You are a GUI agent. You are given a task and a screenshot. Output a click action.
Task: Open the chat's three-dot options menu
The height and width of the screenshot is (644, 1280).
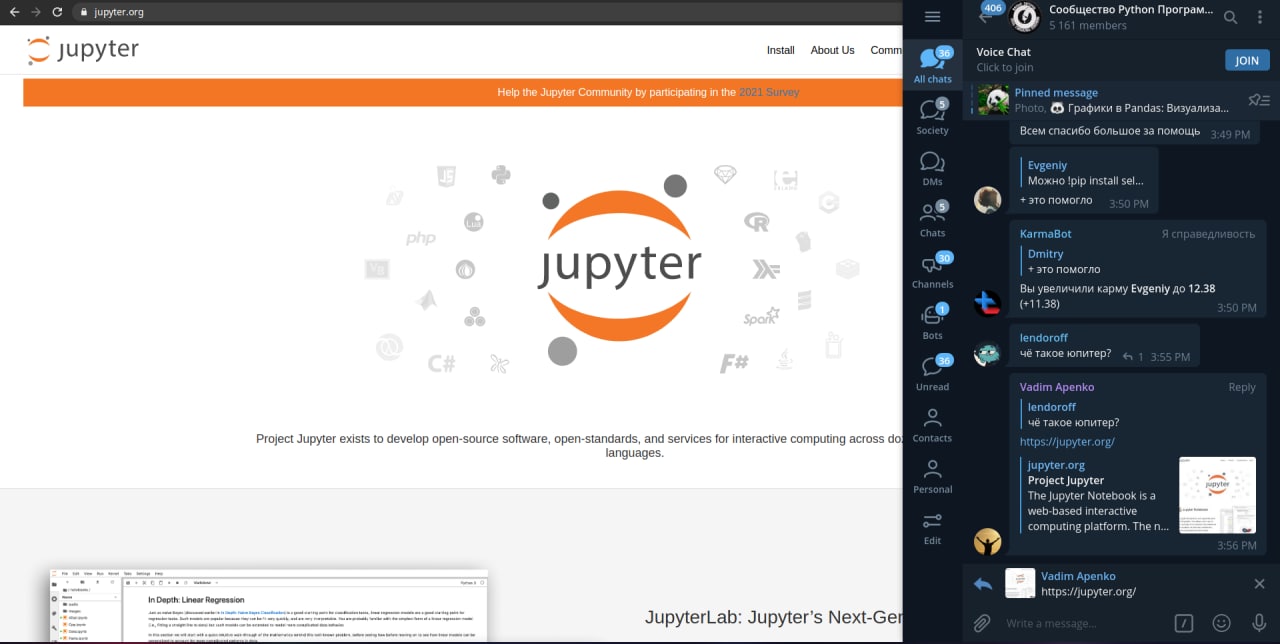(x=1259, y=17)
